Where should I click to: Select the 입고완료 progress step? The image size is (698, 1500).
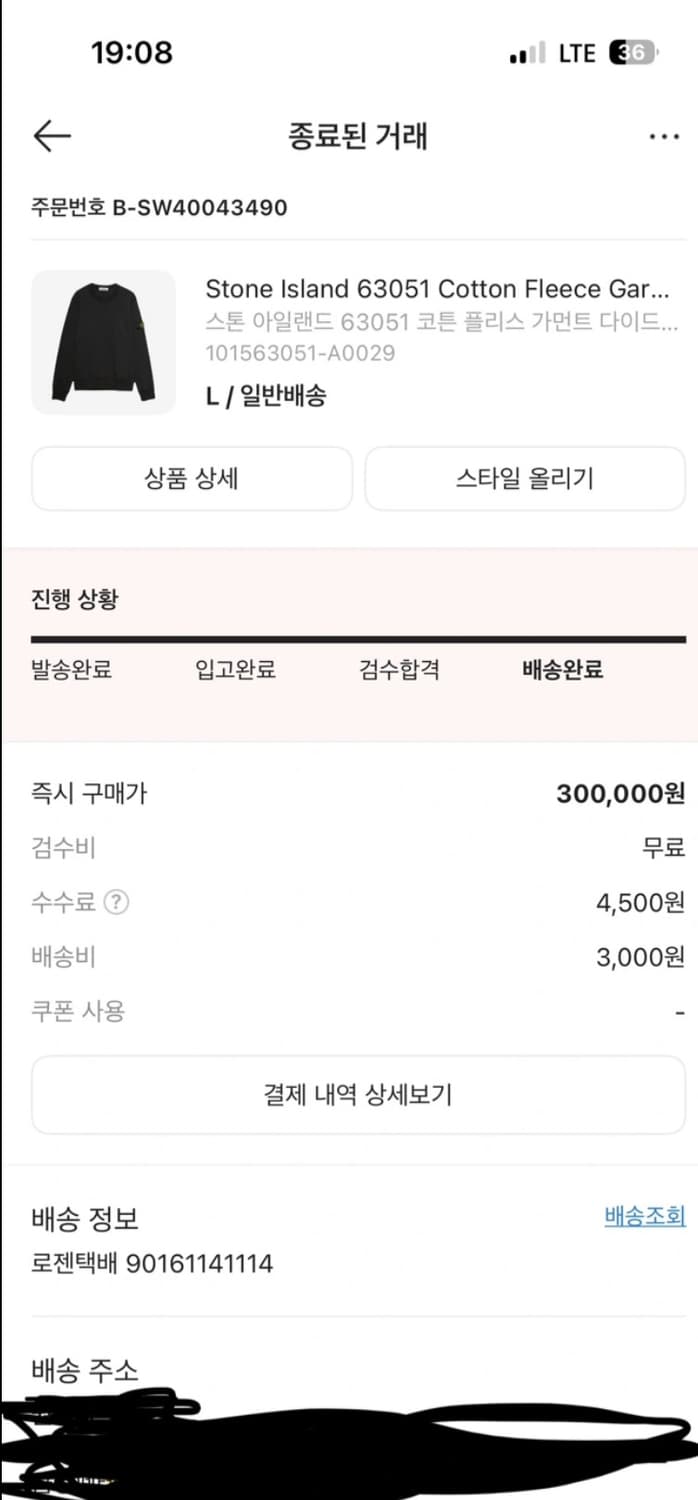(x=233, y=670)
